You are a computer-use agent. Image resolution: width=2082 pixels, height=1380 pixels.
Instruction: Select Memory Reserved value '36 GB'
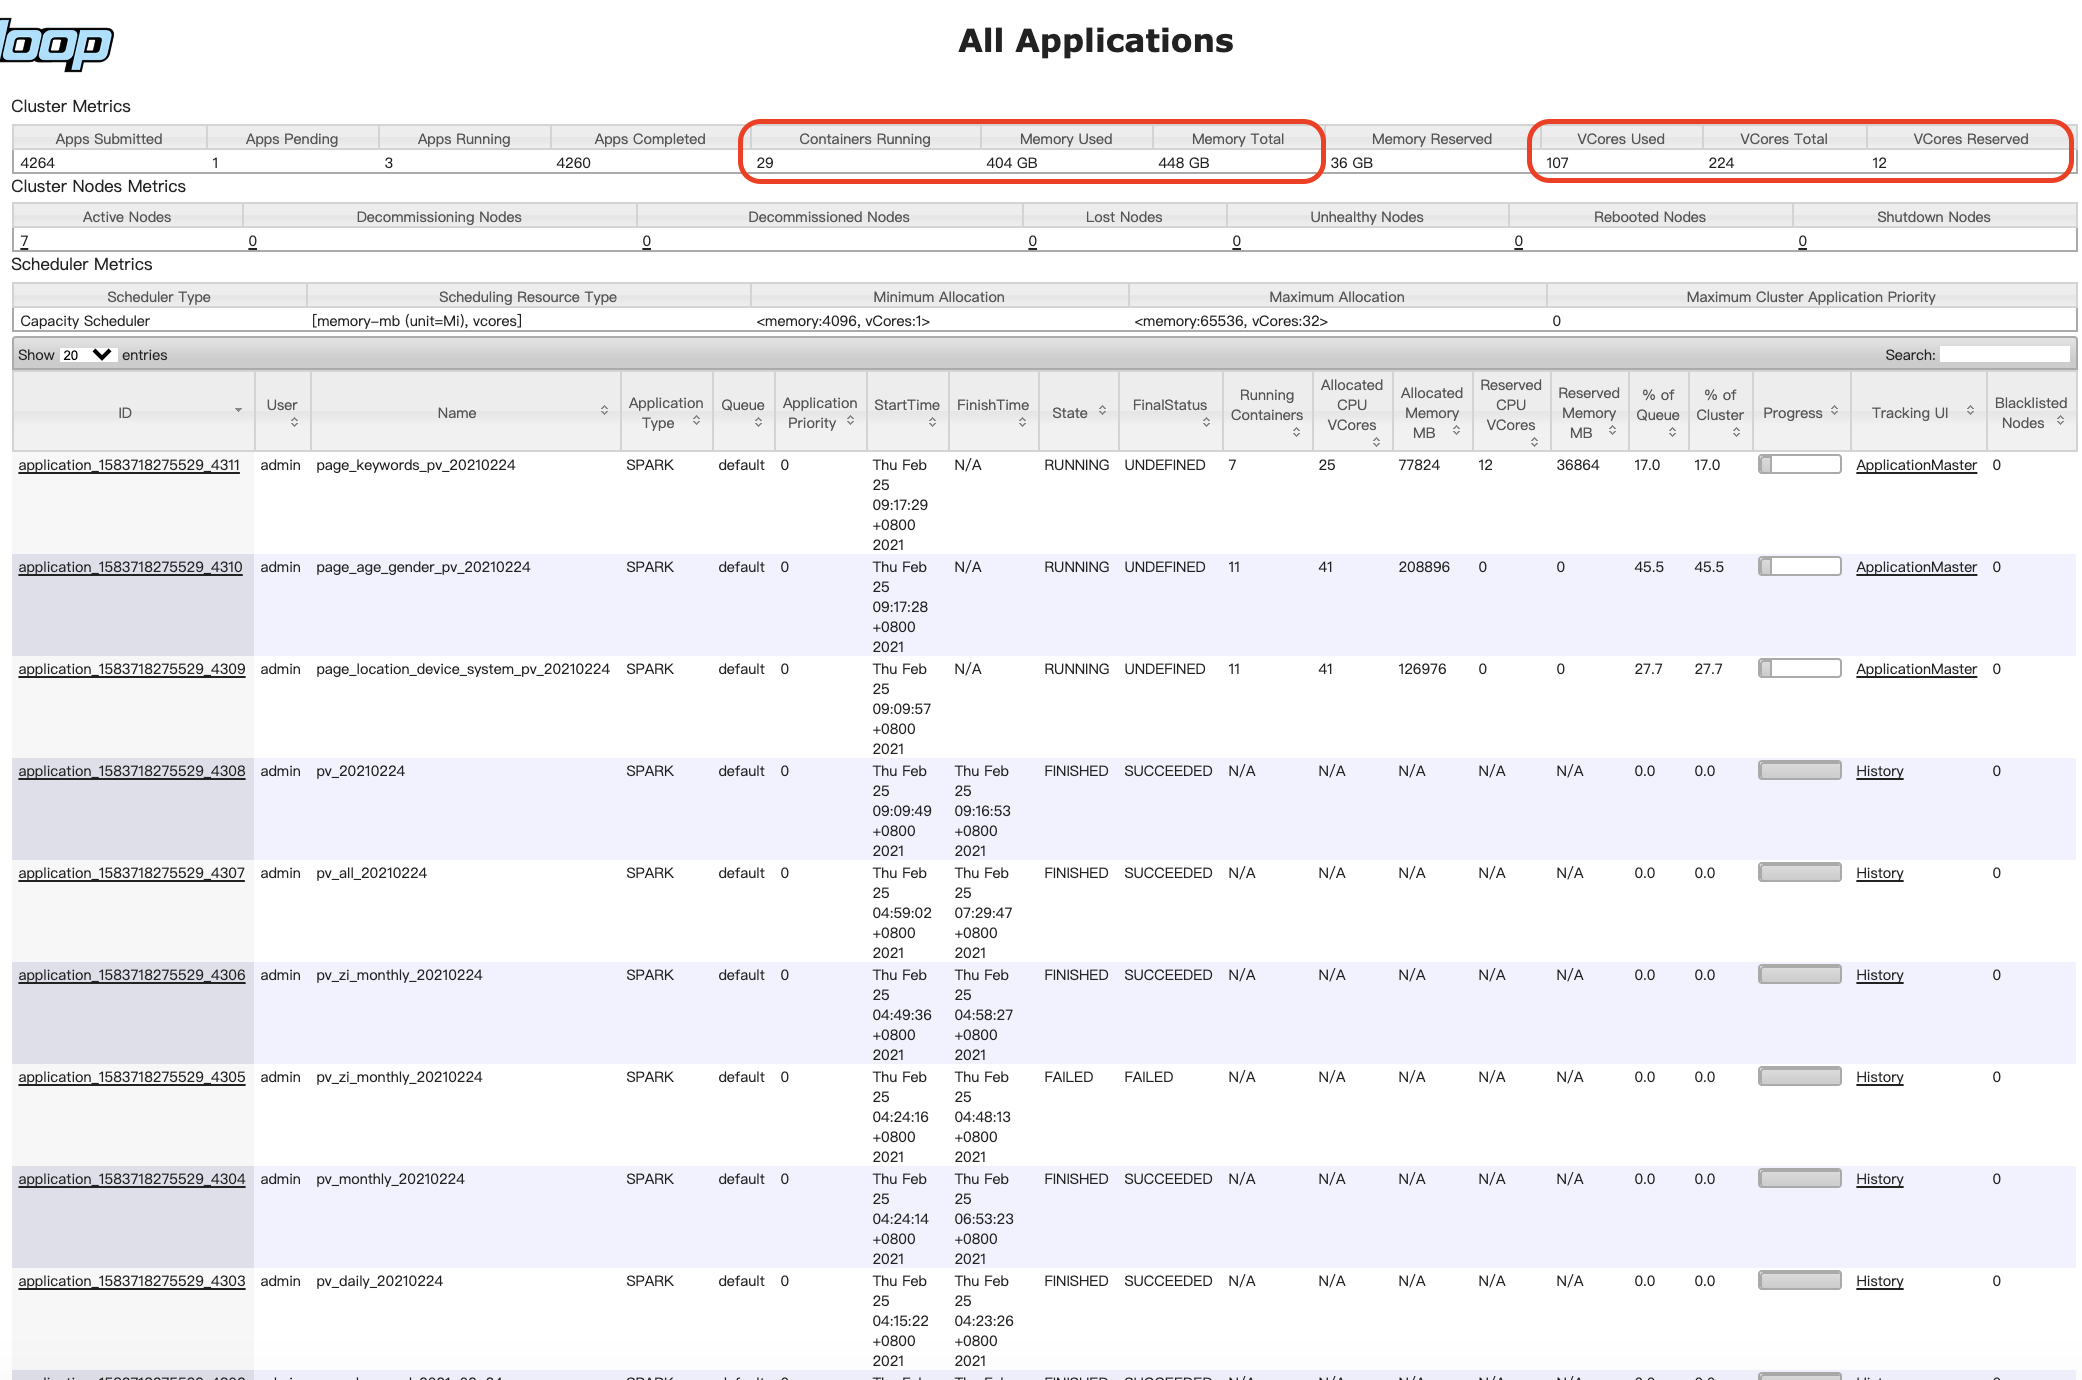tap(1351, 163)
